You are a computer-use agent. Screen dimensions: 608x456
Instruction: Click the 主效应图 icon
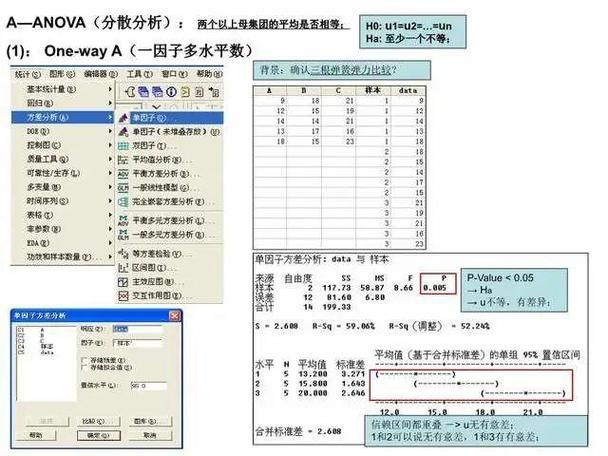click(123, 282)
